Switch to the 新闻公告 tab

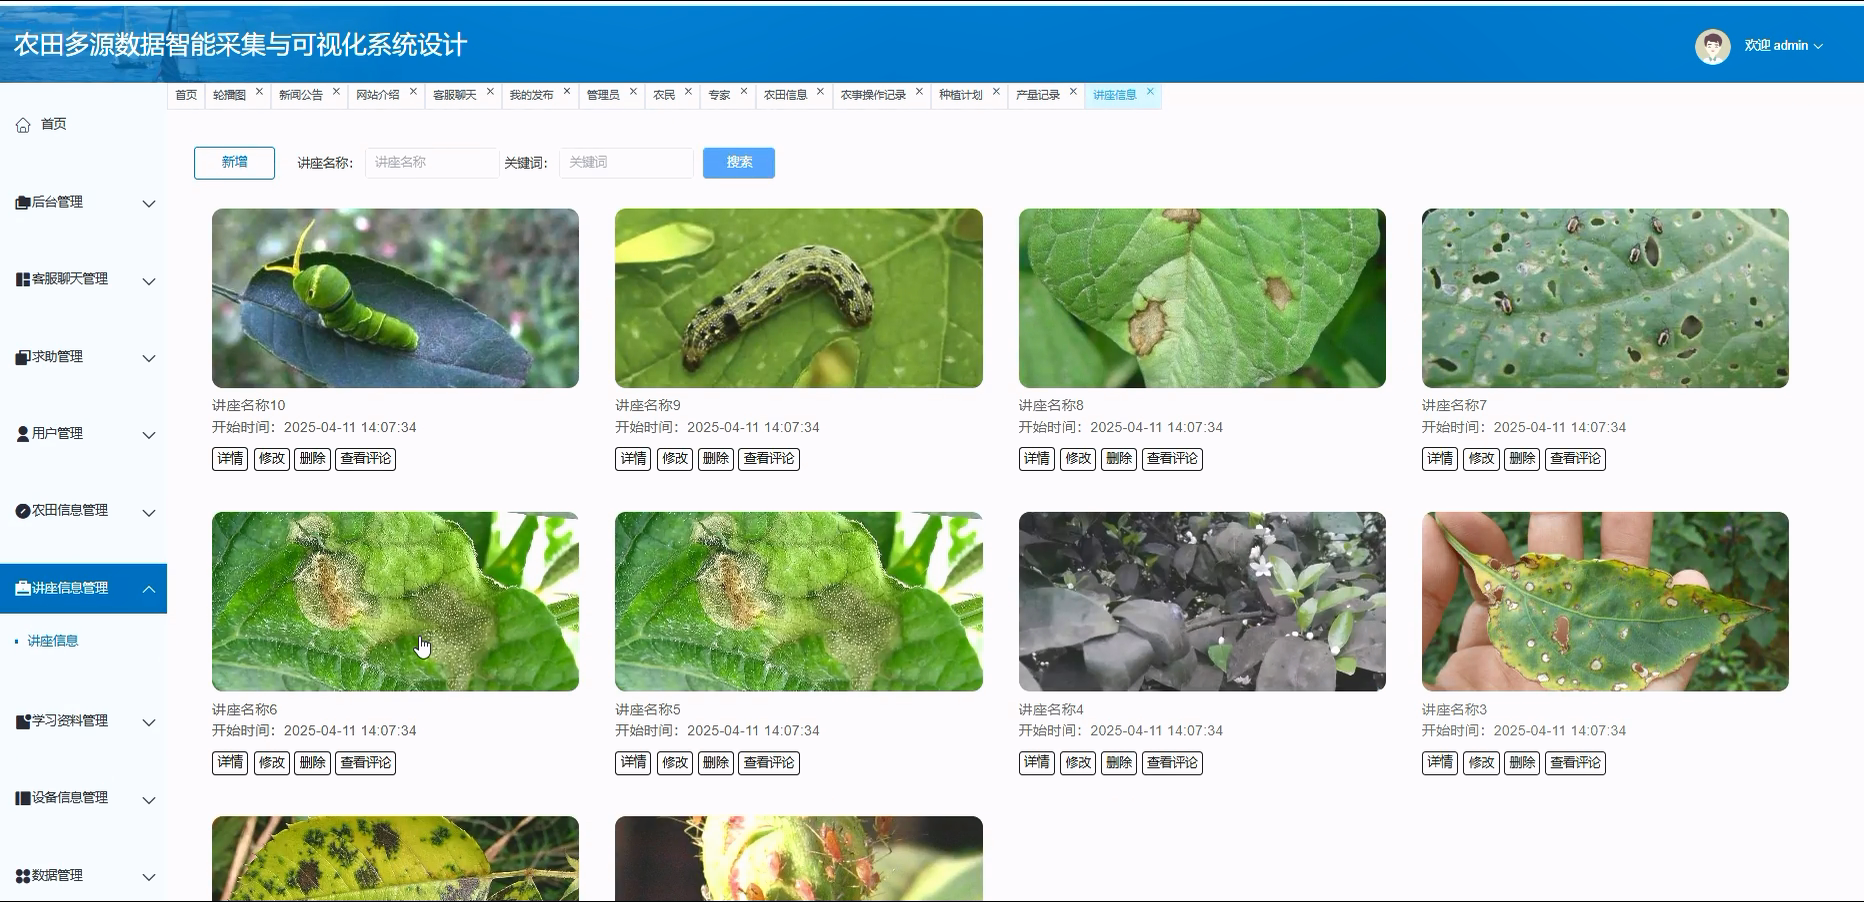coord(301,95)
